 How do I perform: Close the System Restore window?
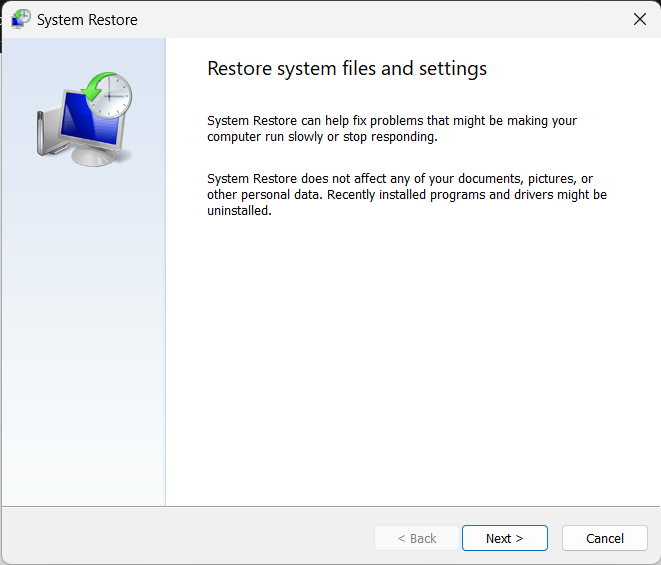point(640,19)
